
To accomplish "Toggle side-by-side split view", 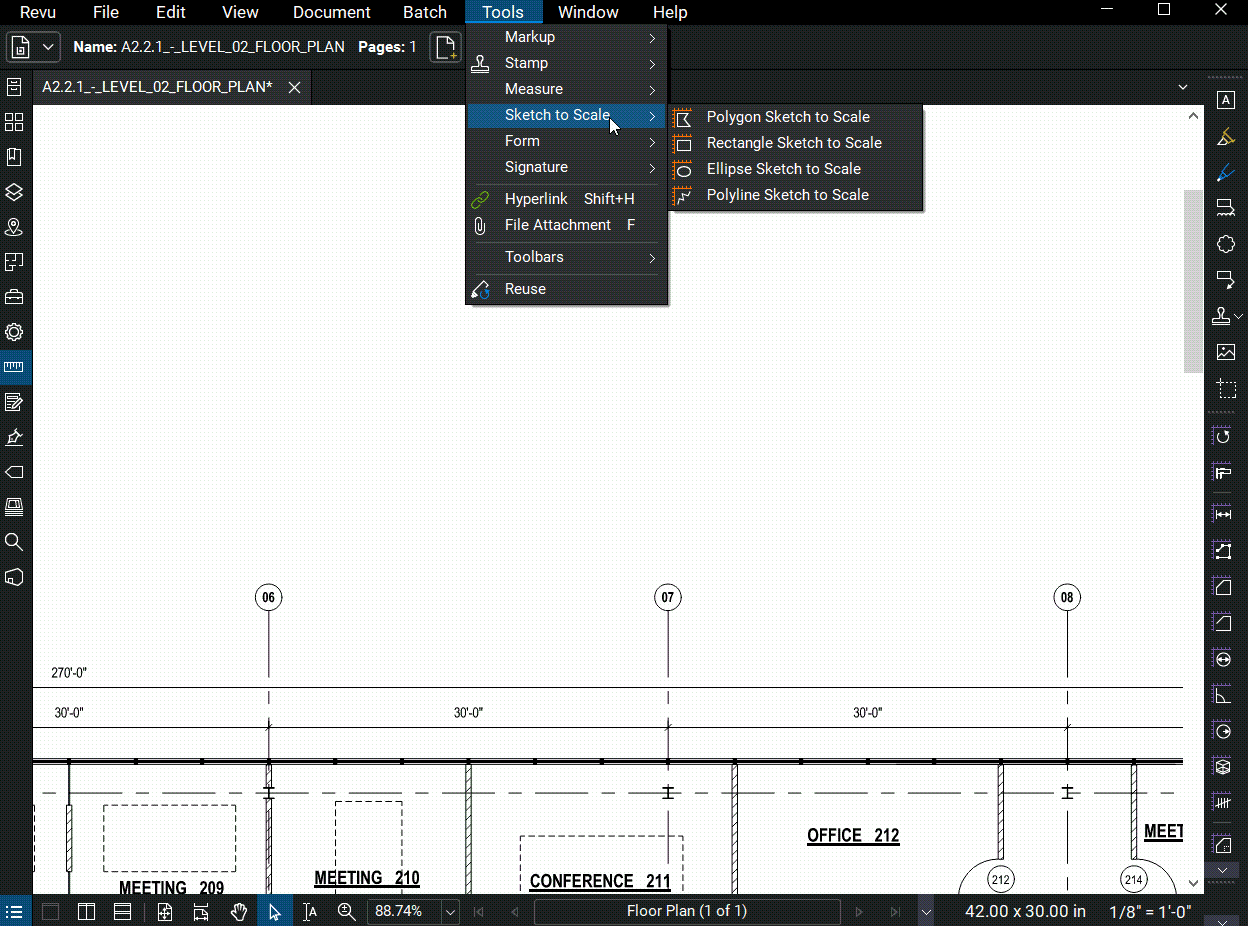I will [x=86, y=911].
